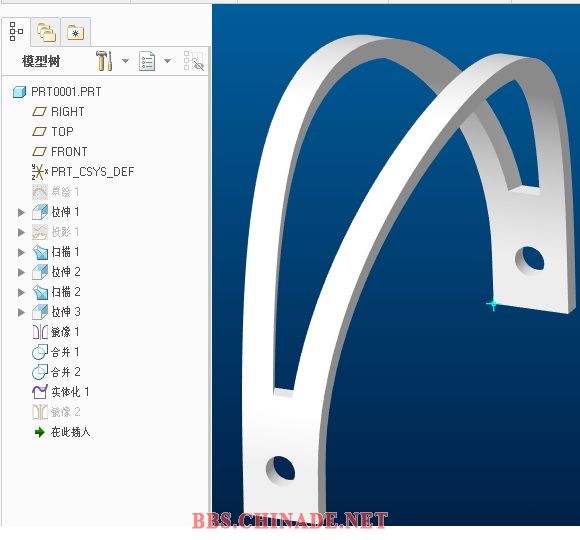This screenshot has width=580, height=540.
Task: Open the Favorites folder tab
Action: point(75,33)
